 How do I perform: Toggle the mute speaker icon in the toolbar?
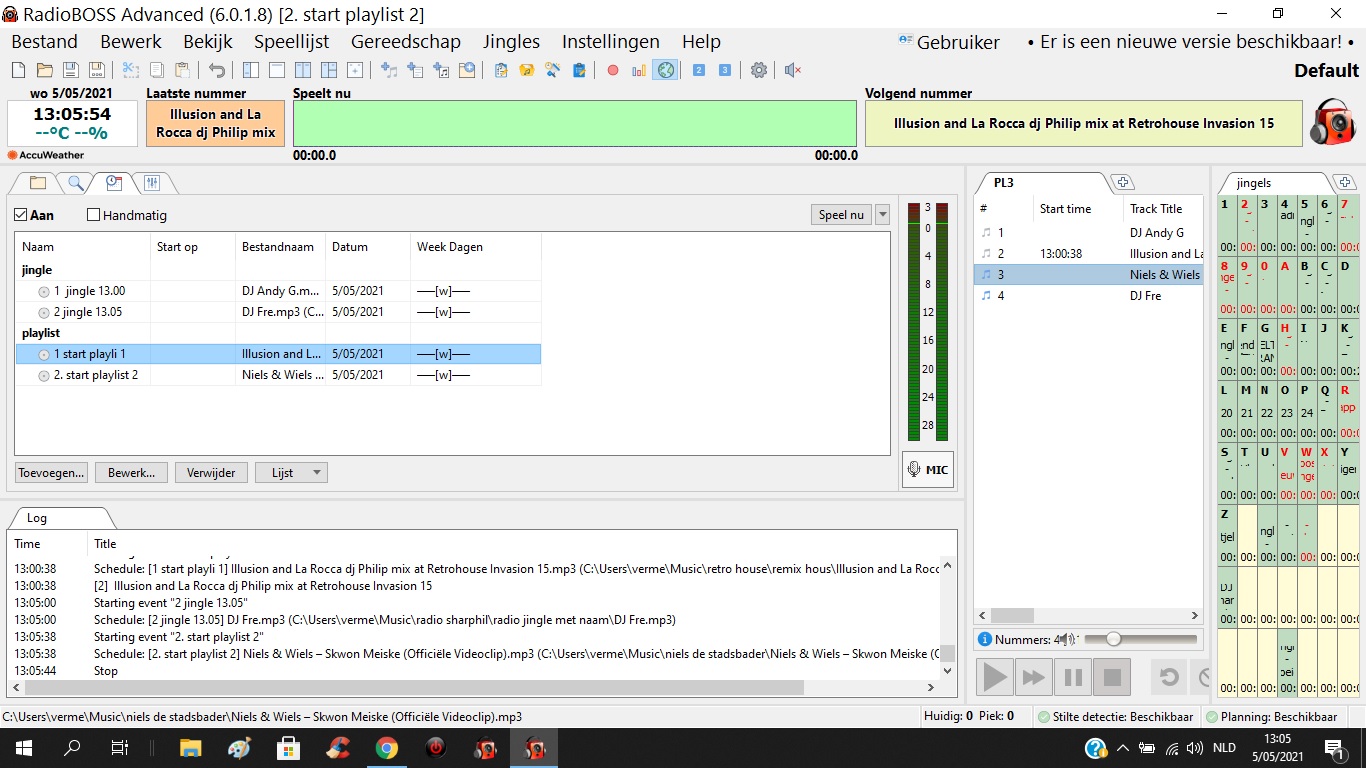click(x=793, y=70)
